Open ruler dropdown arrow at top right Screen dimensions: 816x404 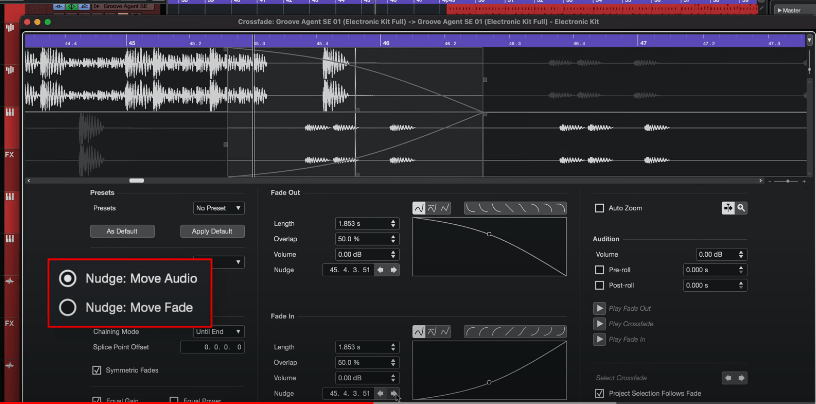[x=809, y=40]
